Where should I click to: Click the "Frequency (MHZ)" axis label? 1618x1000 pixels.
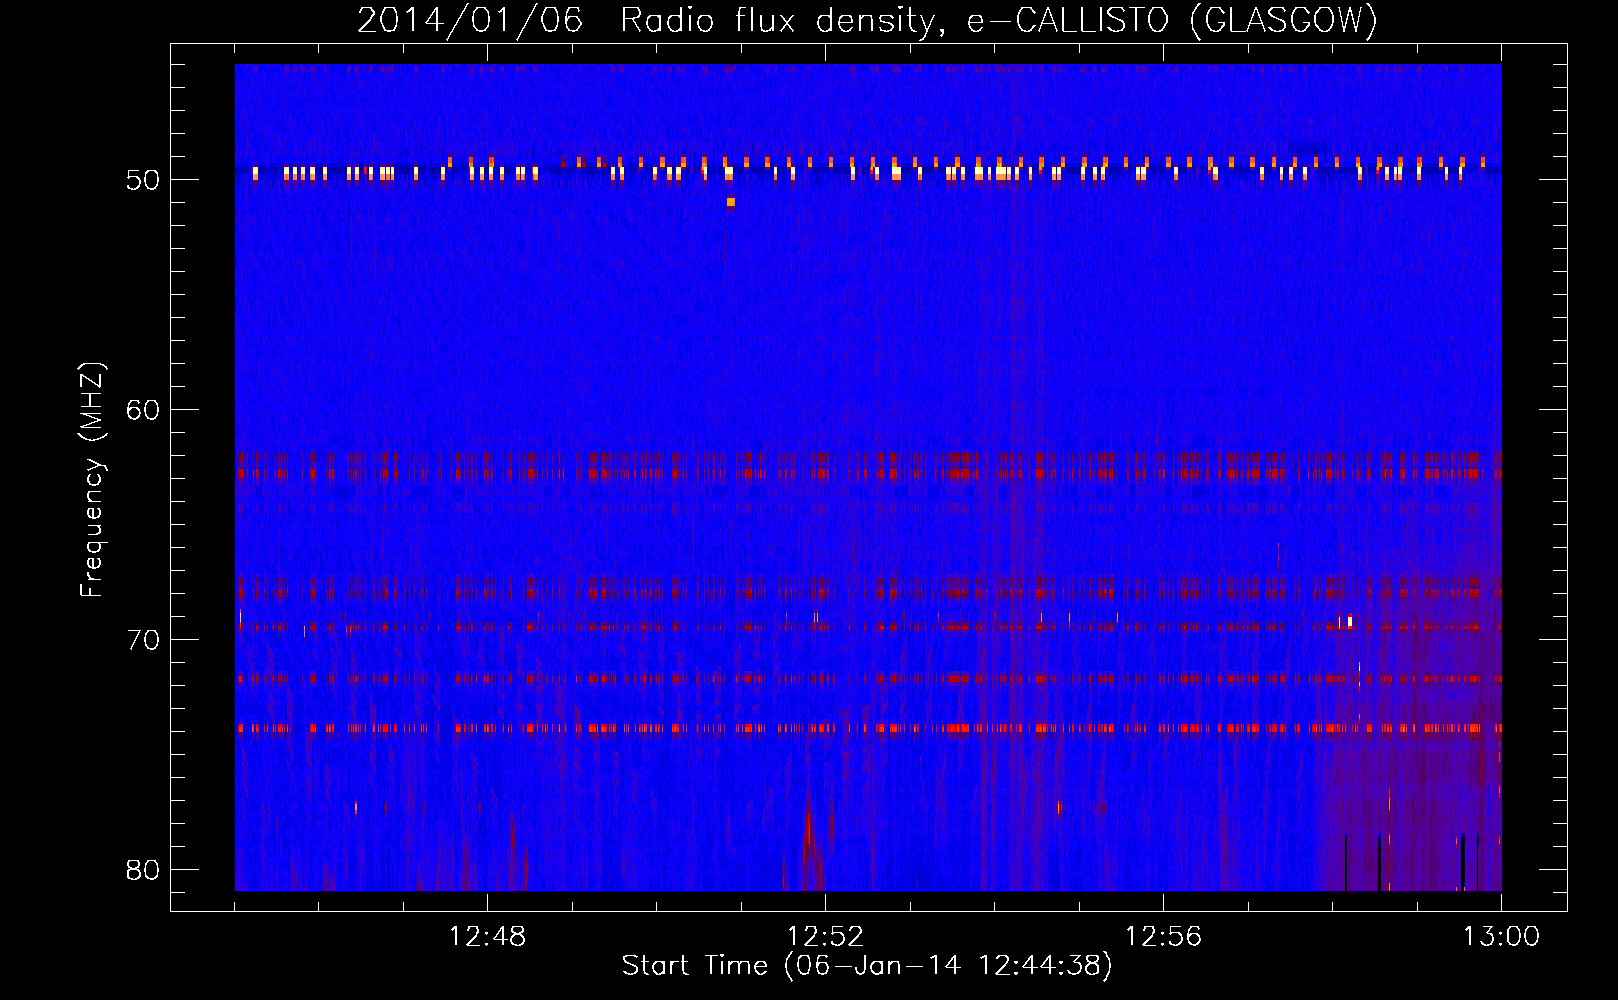tap(92, 480)
